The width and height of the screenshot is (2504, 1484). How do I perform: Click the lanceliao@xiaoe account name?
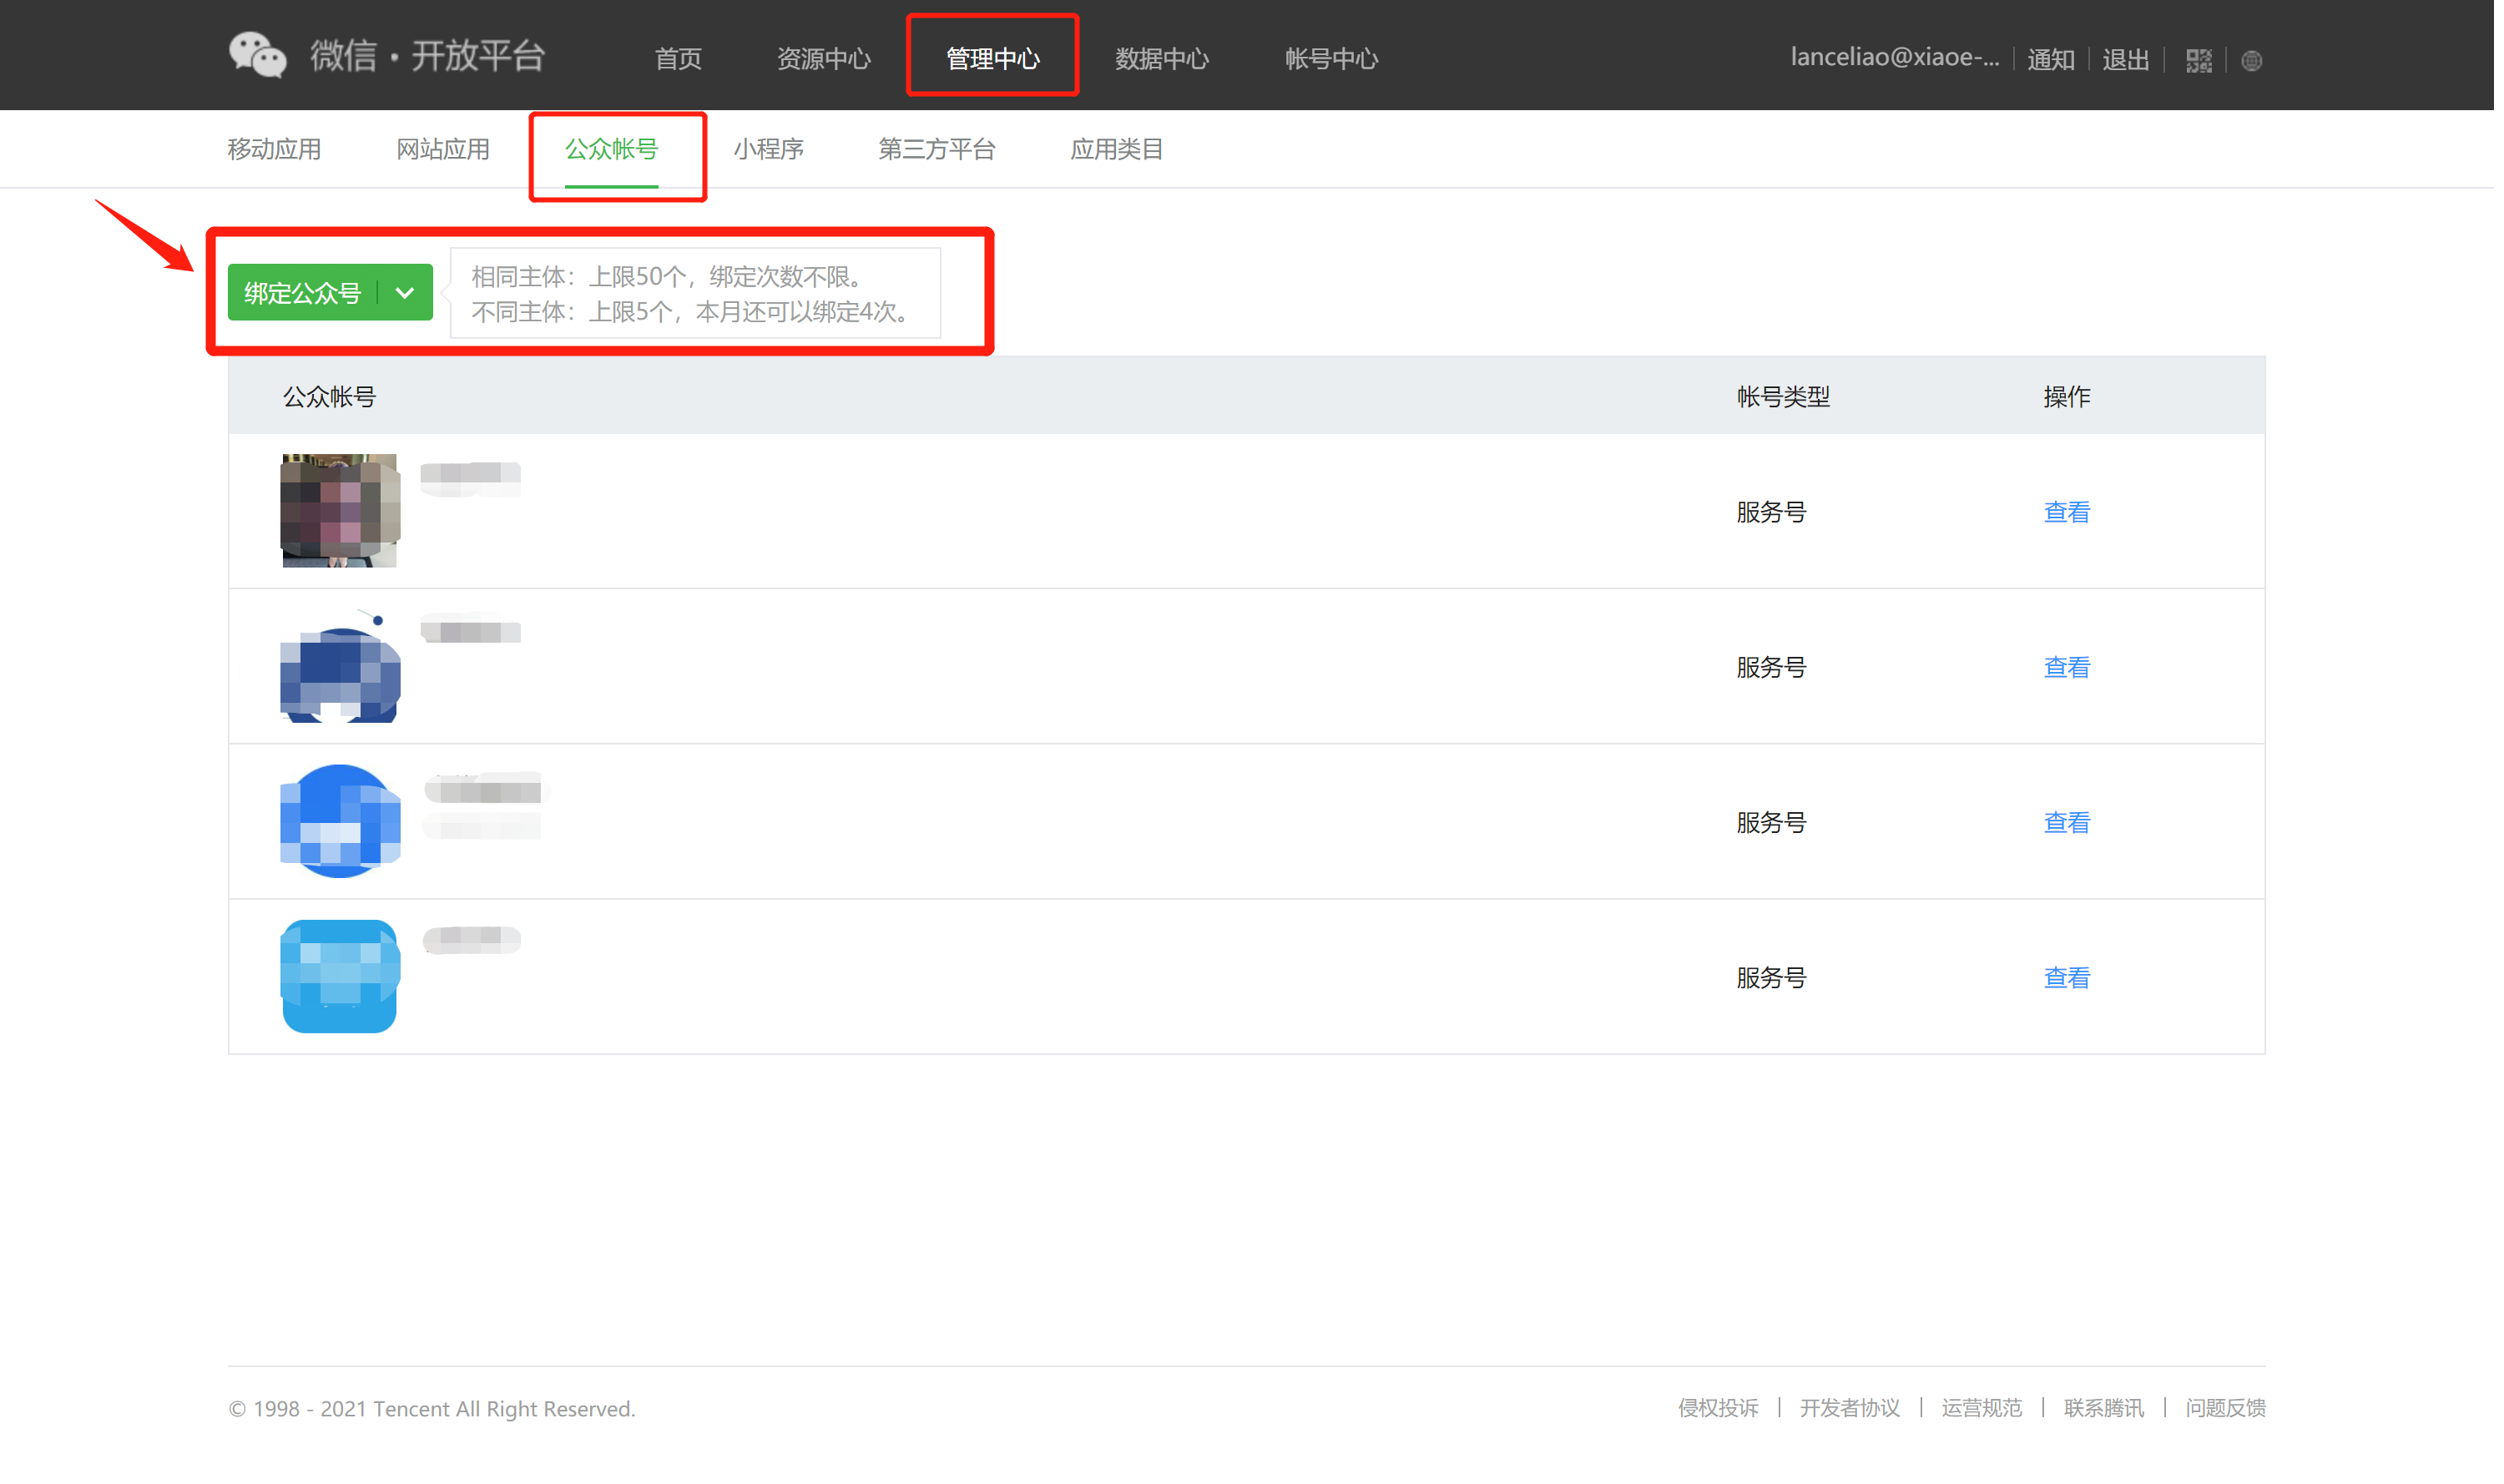tap(1902, 58)
